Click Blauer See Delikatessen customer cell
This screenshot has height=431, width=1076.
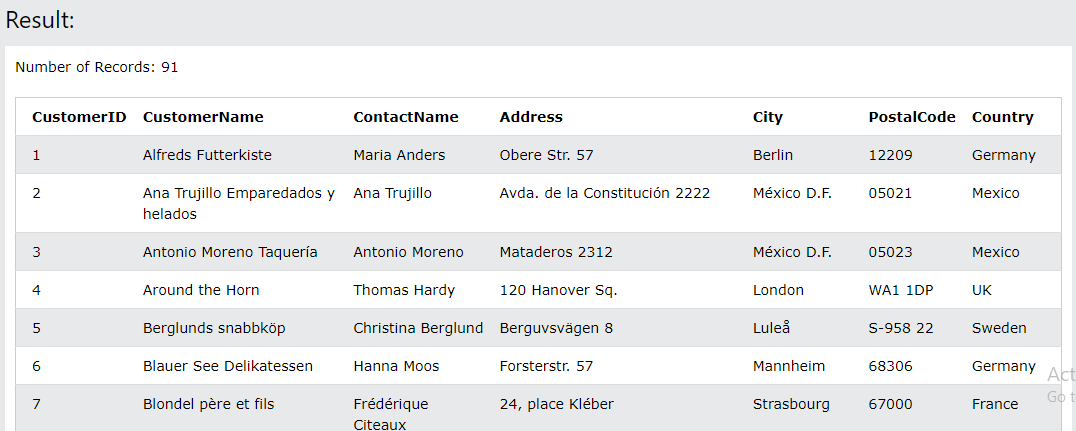(228, 366)
